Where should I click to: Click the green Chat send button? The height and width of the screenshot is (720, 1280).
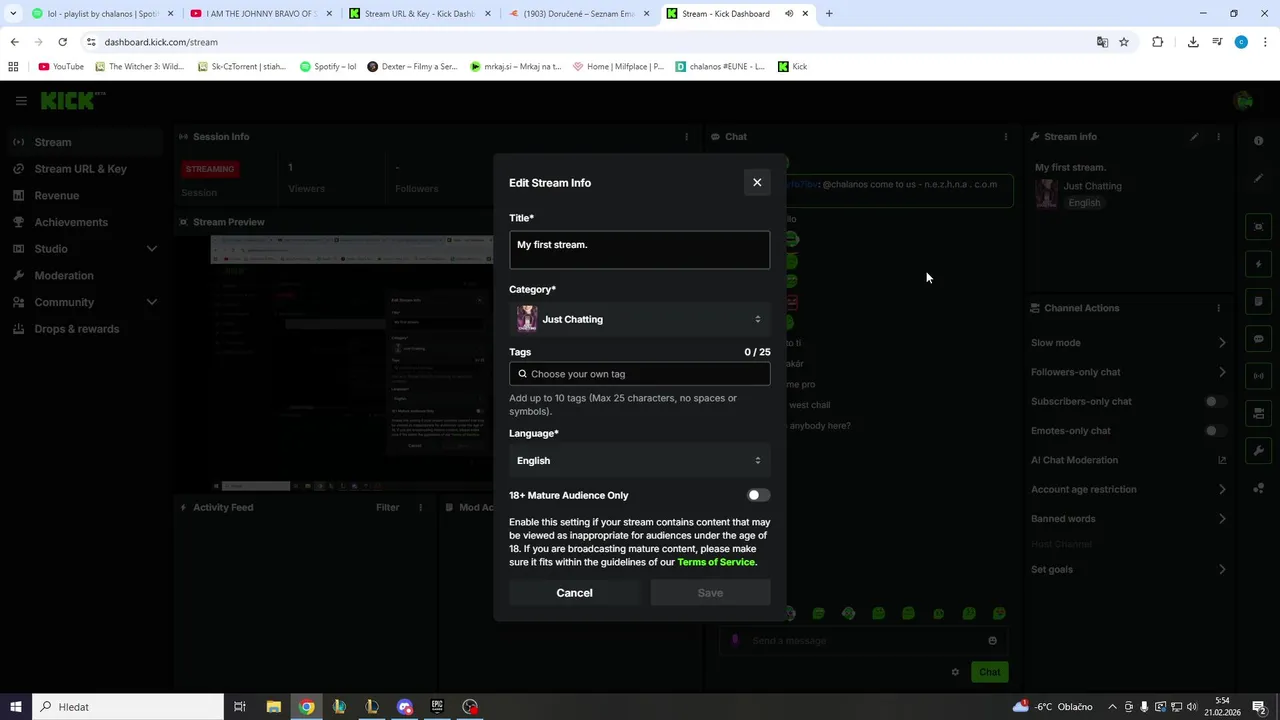point(989,672)
